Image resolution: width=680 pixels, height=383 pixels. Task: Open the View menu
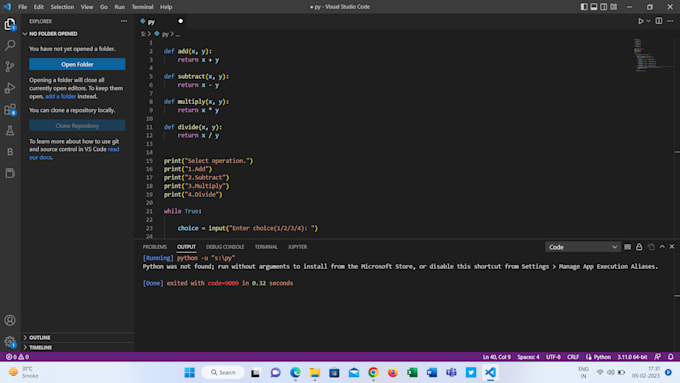coord(87,7)
